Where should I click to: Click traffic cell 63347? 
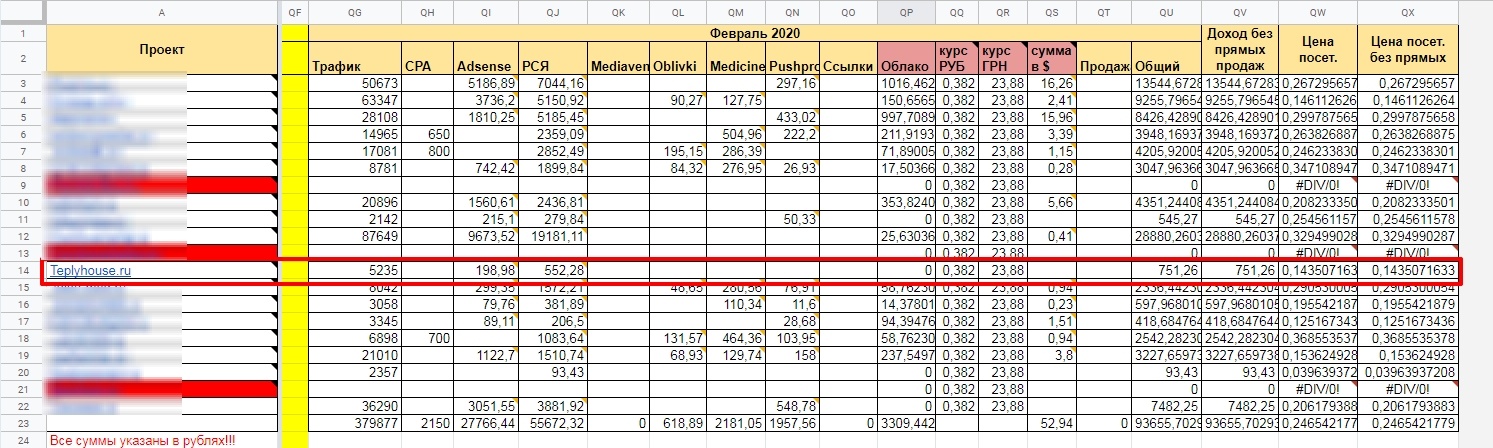pos(355,100)
